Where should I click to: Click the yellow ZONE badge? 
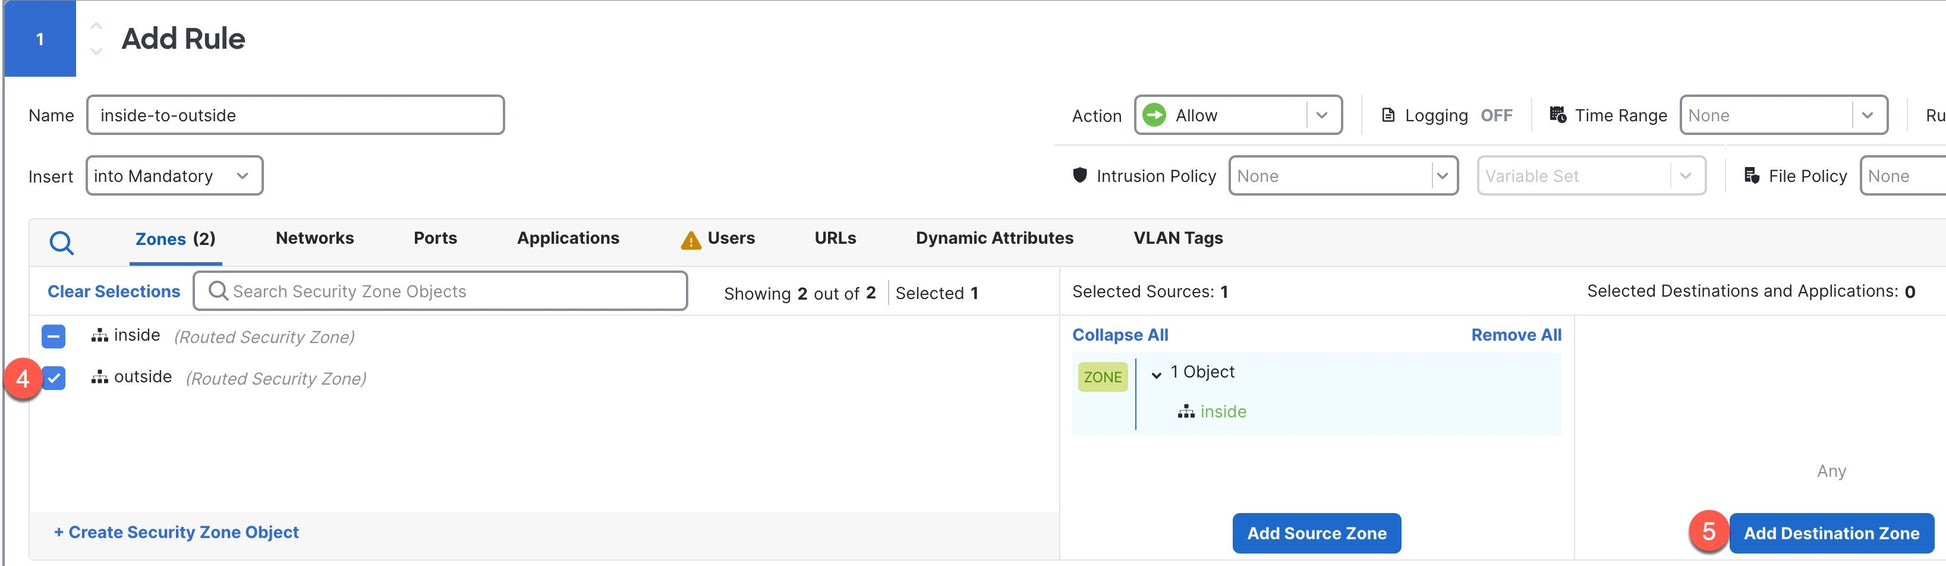1102,377
